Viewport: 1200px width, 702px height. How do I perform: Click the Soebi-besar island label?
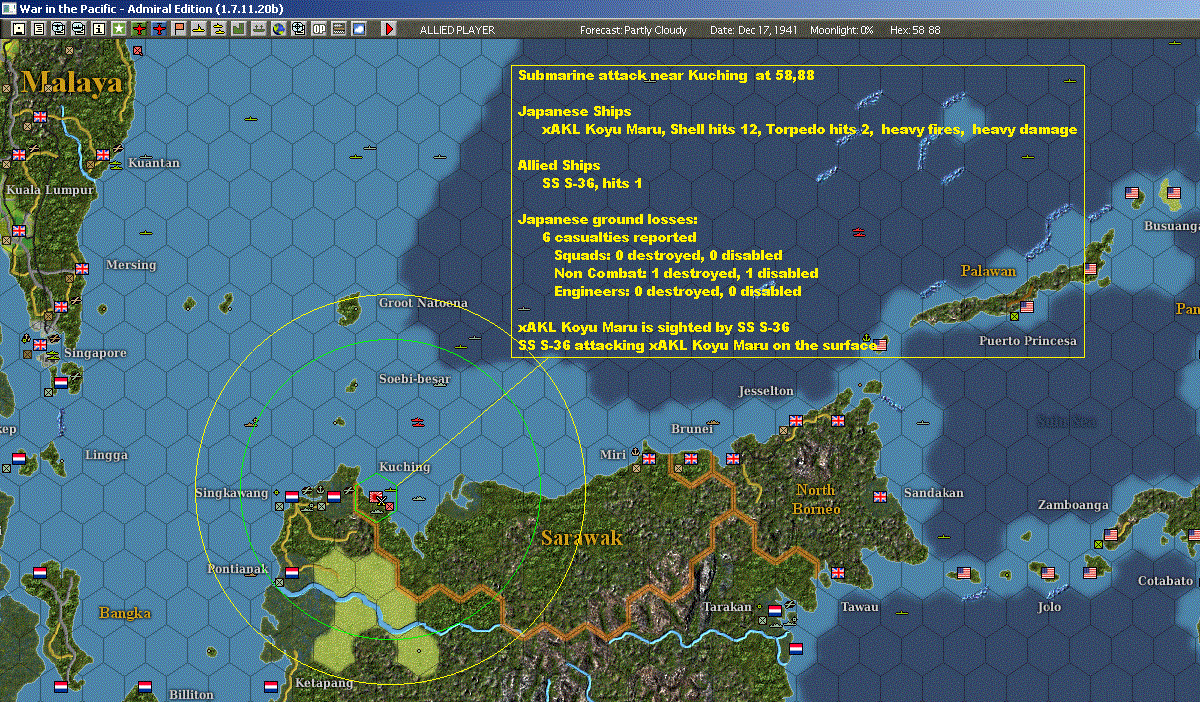415,379
